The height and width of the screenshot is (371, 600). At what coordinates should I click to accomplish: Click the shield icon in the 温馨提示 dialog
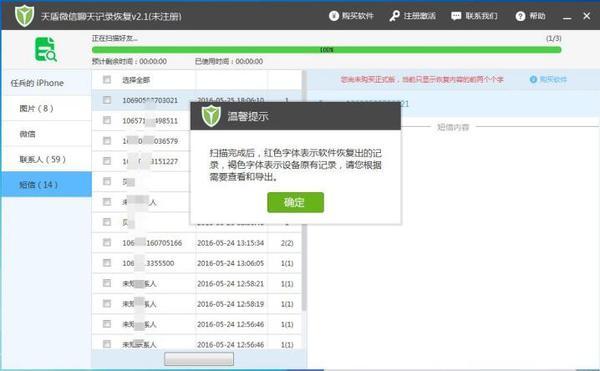click(x=211, y=116)
